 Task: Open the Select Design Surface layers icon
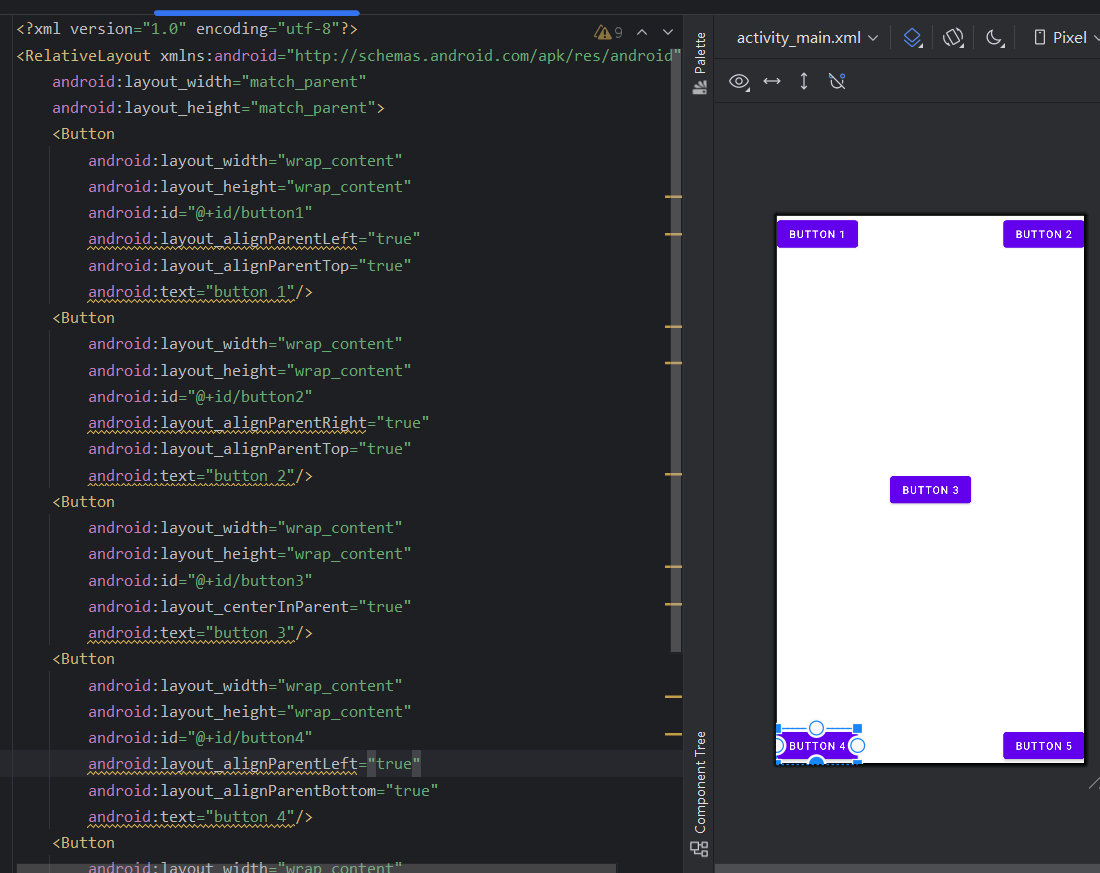point(911,38)
